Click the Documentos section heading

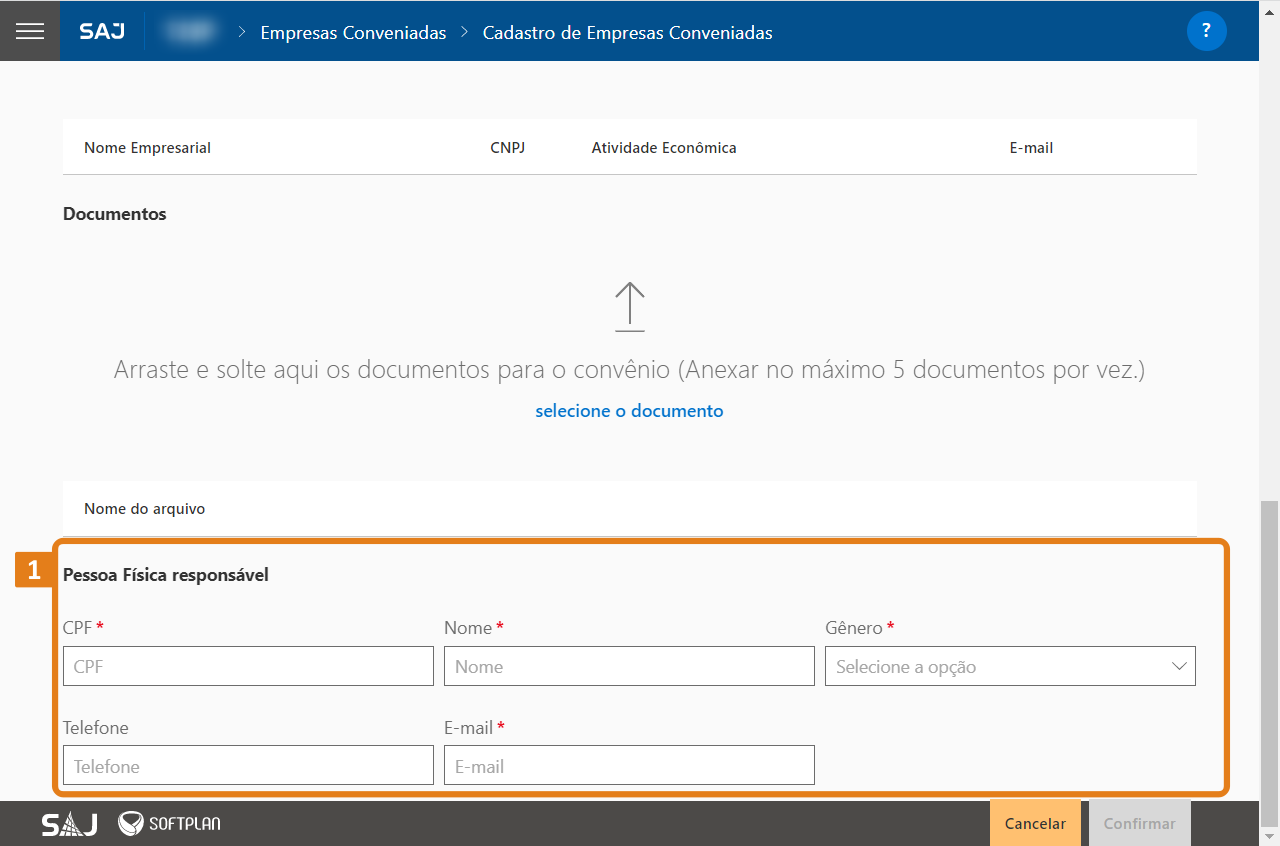[115, 214]
